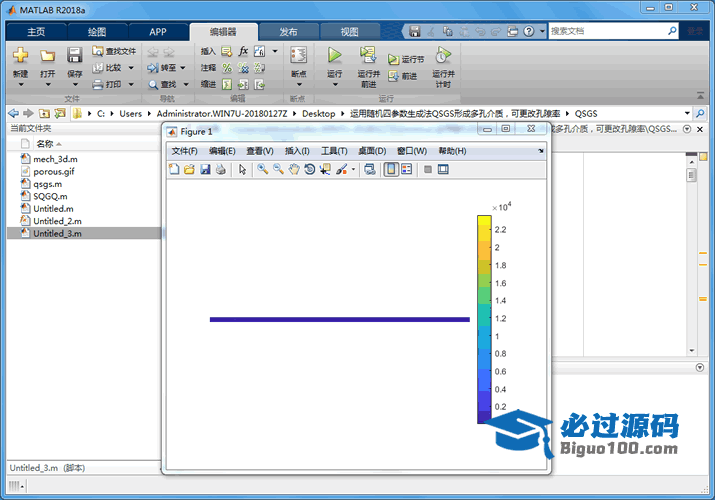715x500 pixels.
Task: Click the green Run (运行) button
Action: click(x=335, y=57)
